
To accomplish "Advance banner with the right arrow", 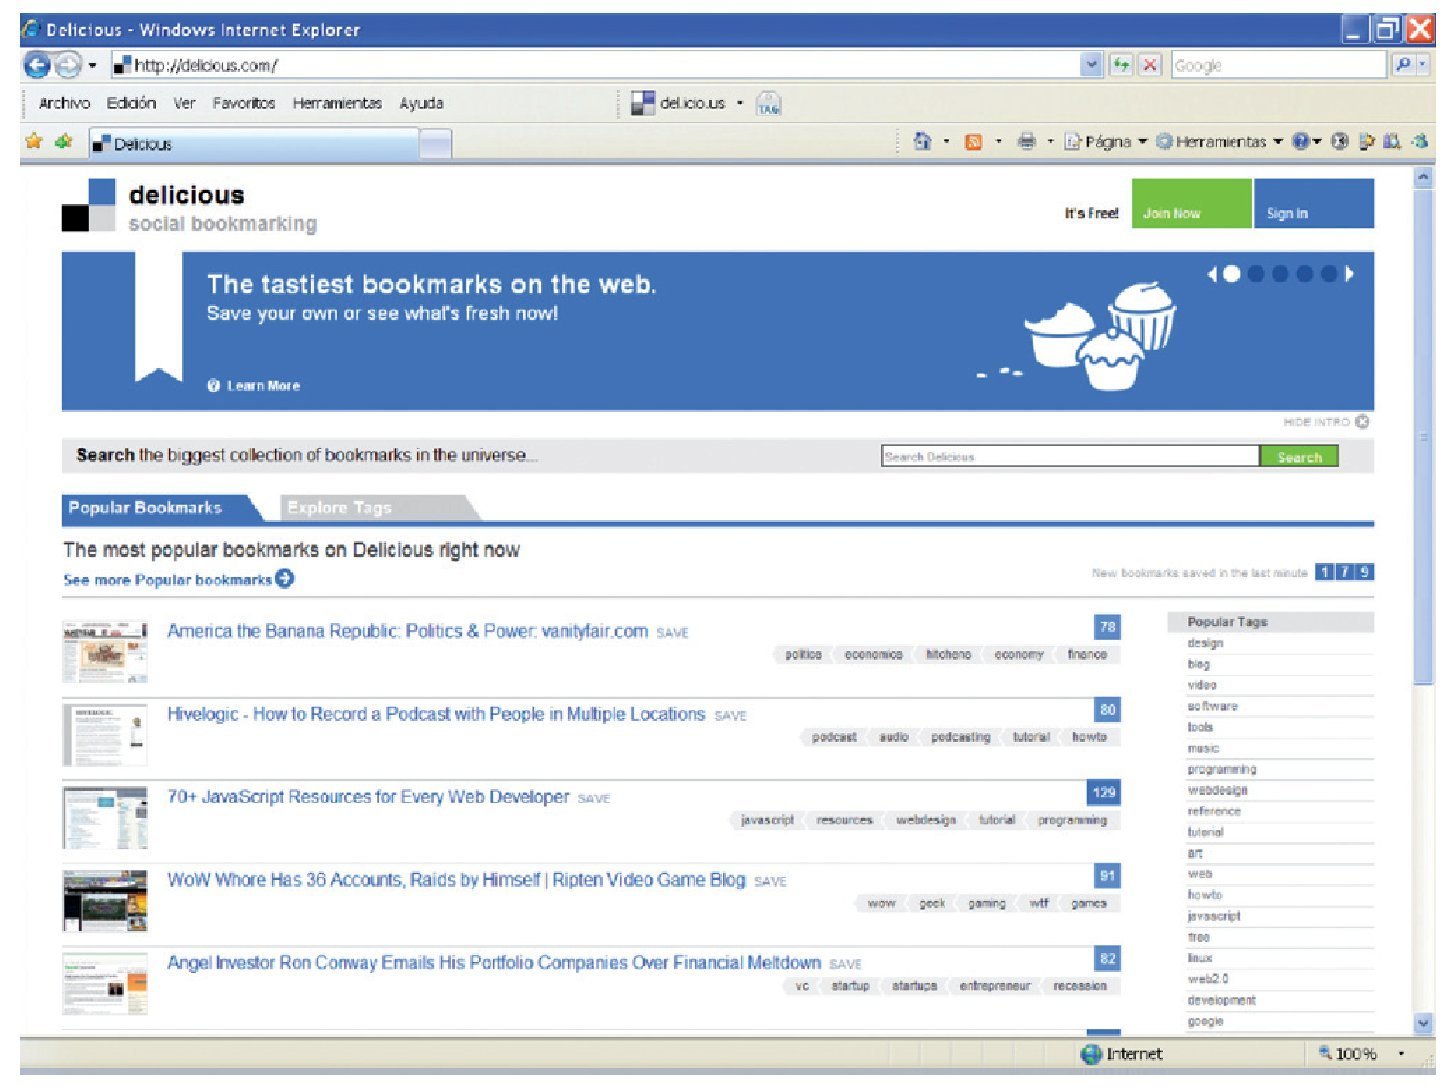I will tap(1350, 274).
